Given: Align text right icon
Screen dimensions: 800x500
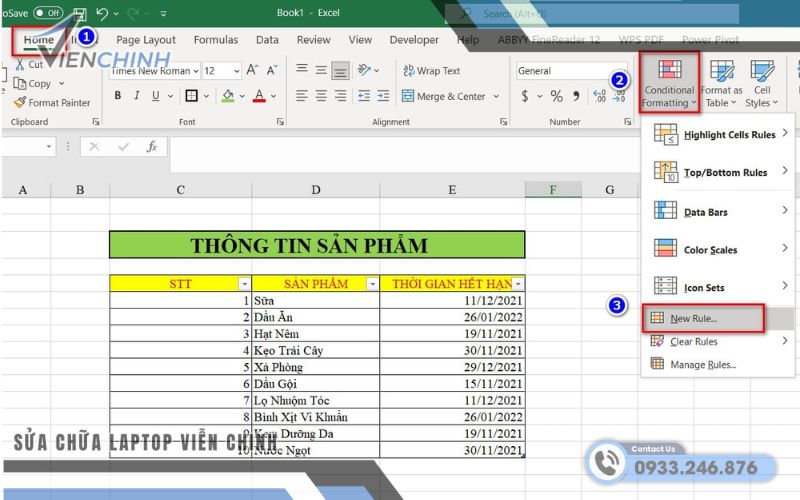Looking at the screenshot, I should pos(340,95).
